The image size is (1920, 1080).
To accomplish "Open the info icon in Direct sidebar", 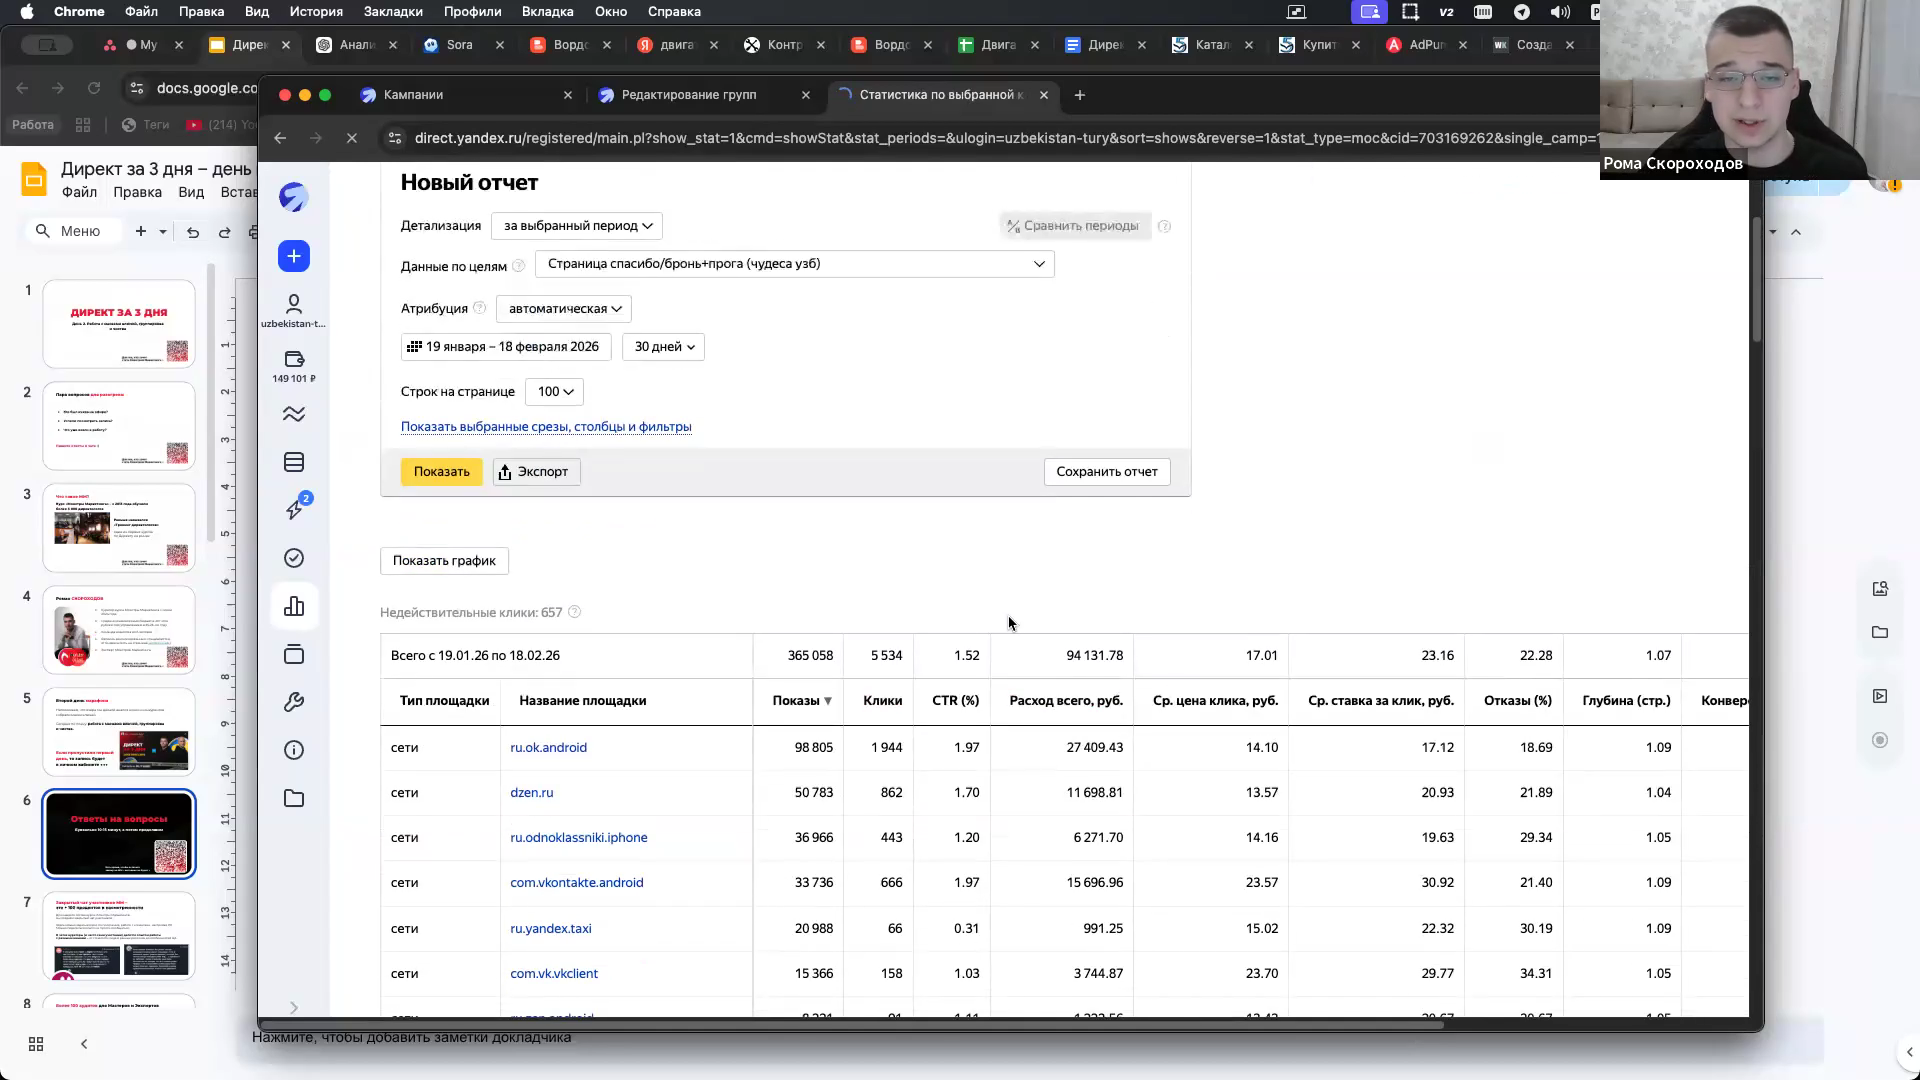I will tap(294, 750).
